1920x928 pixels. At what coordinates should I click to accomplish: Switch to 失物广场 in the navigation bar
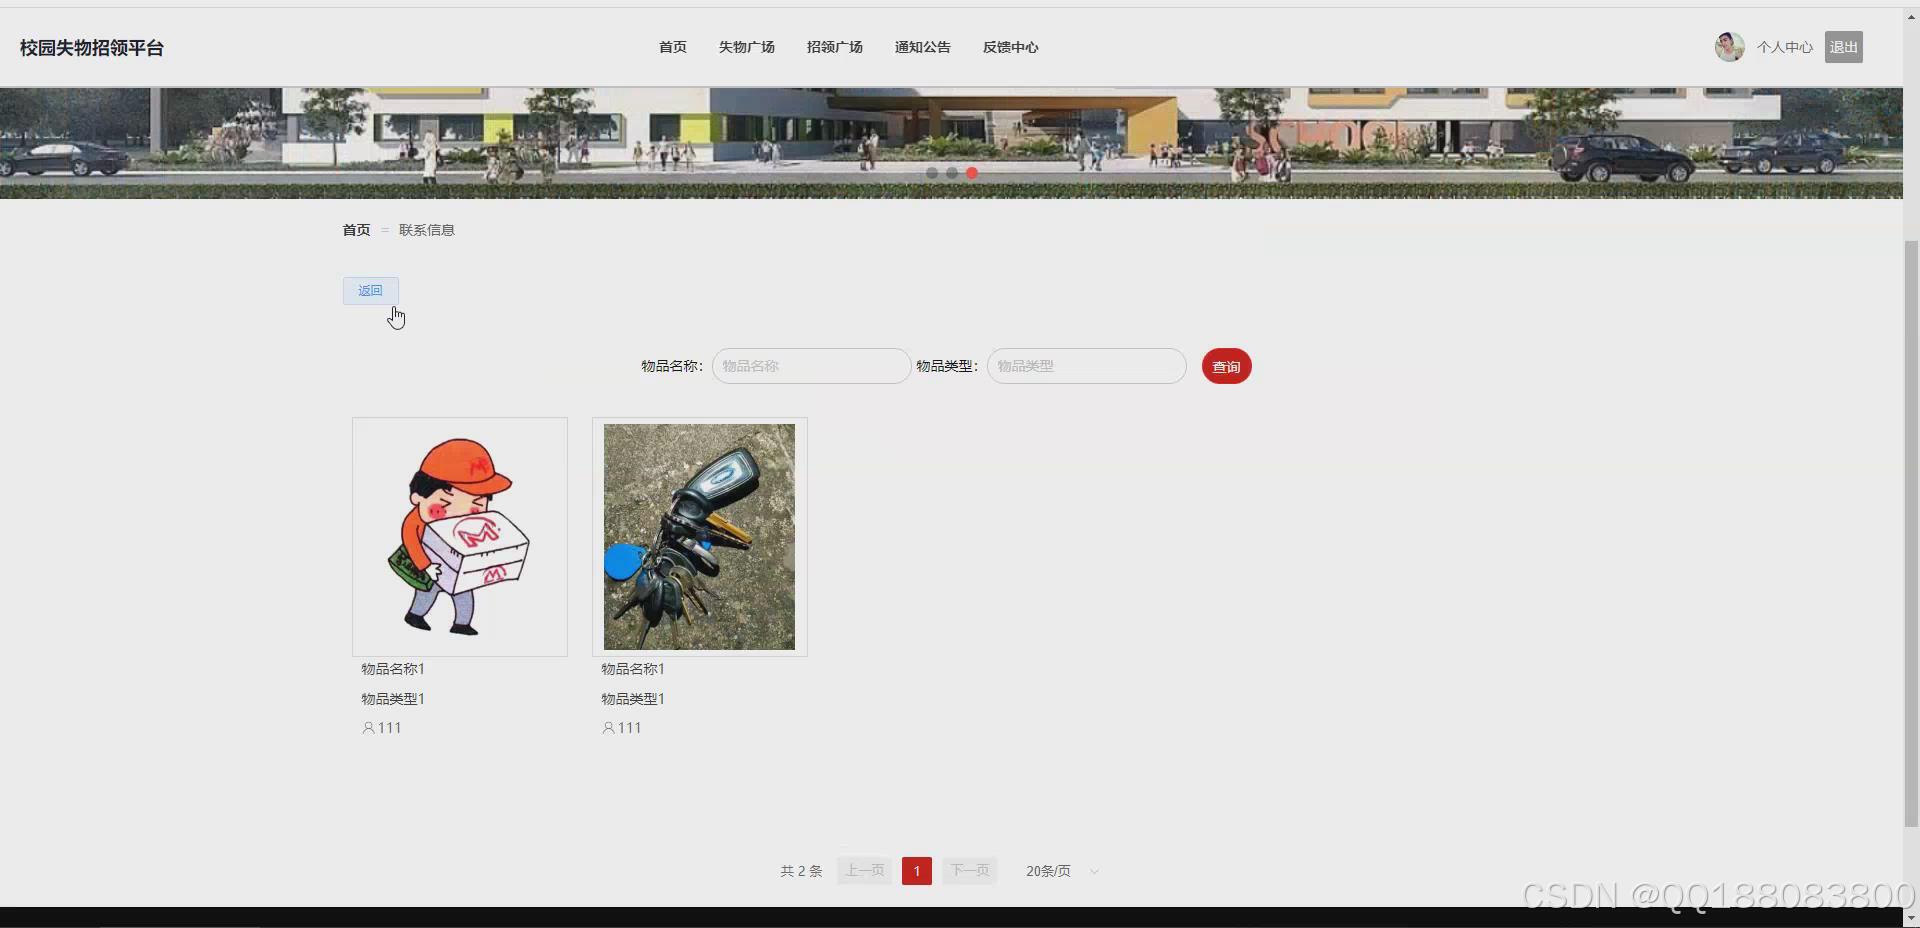746,47
